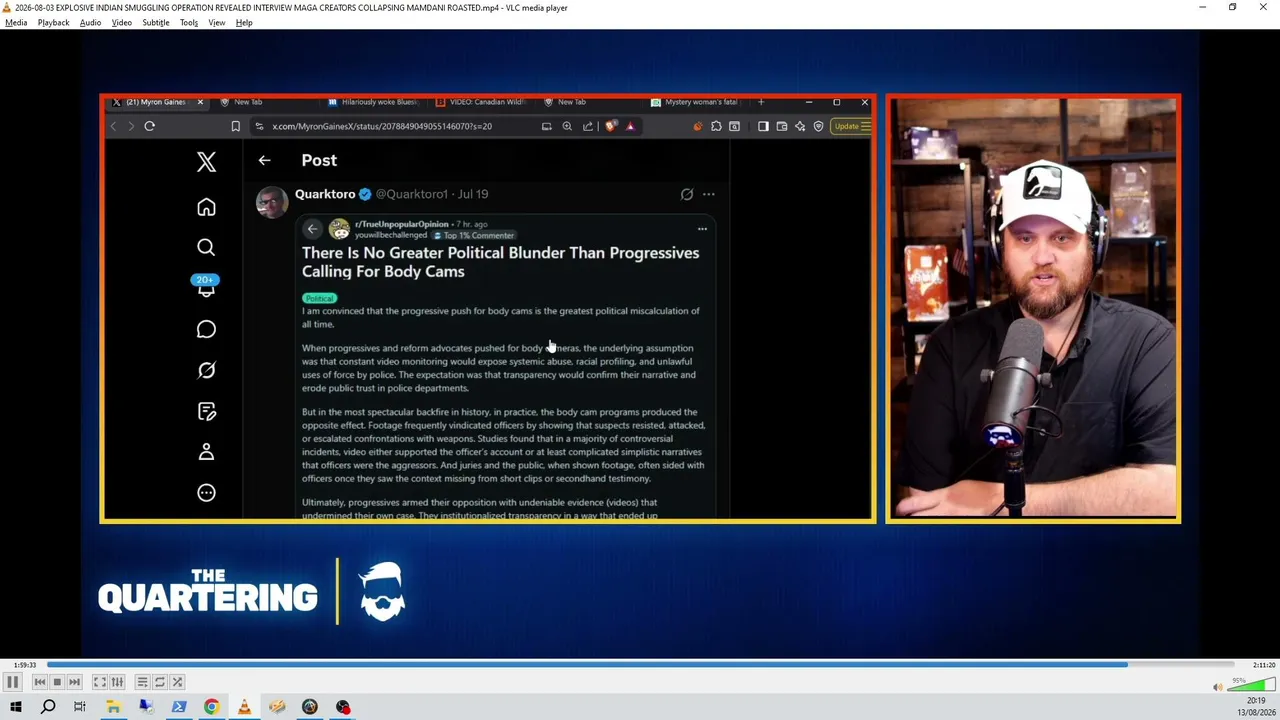
Task: Click the back arrow beside Post heading
Action: tap(264, 160)
